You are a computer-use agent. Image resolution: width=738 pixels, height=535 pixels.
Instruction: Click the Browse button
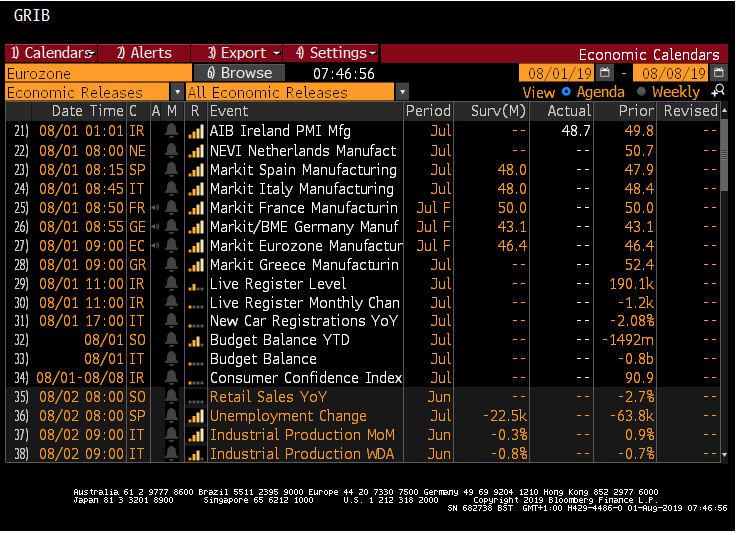pos(239,73)
